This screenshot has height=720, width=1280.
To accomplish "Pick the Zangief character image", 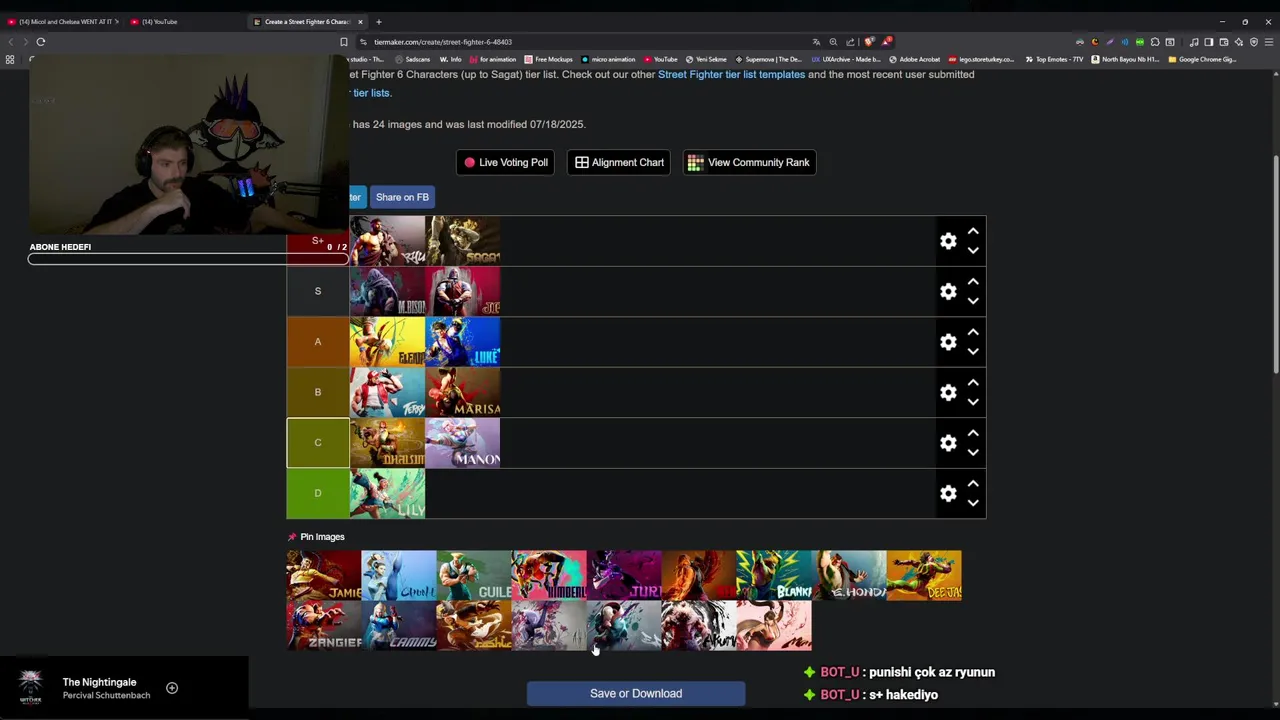I will [324, 625].
